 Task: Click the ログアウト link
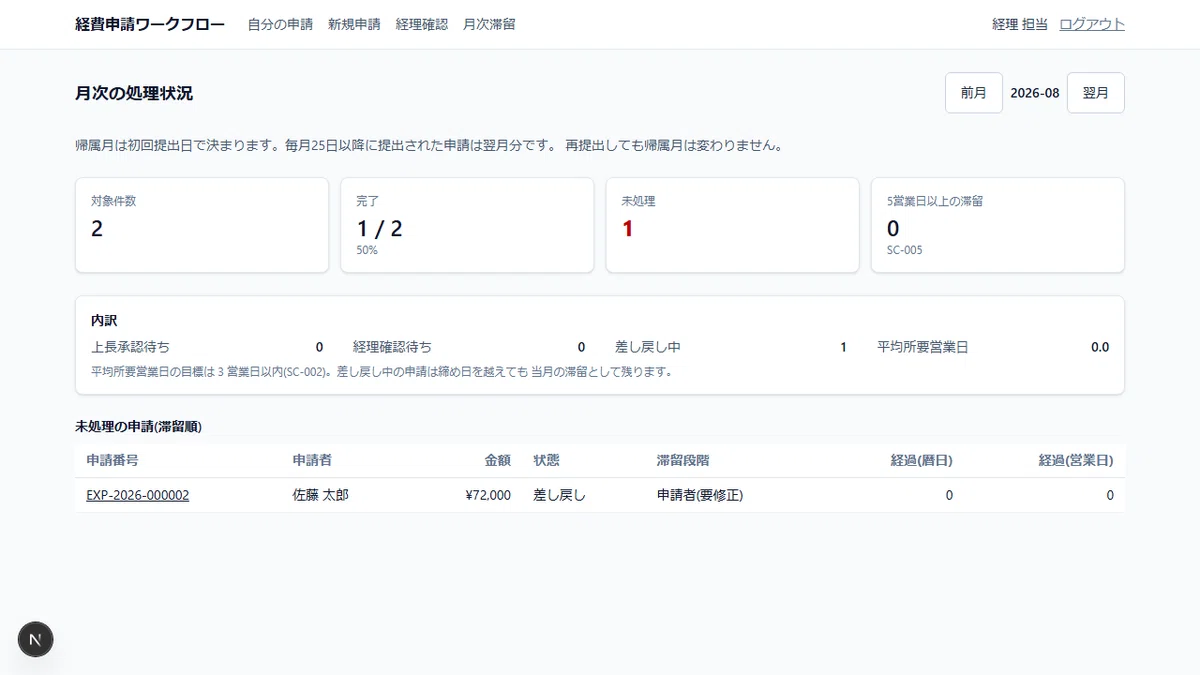(x=1092, y=24)
